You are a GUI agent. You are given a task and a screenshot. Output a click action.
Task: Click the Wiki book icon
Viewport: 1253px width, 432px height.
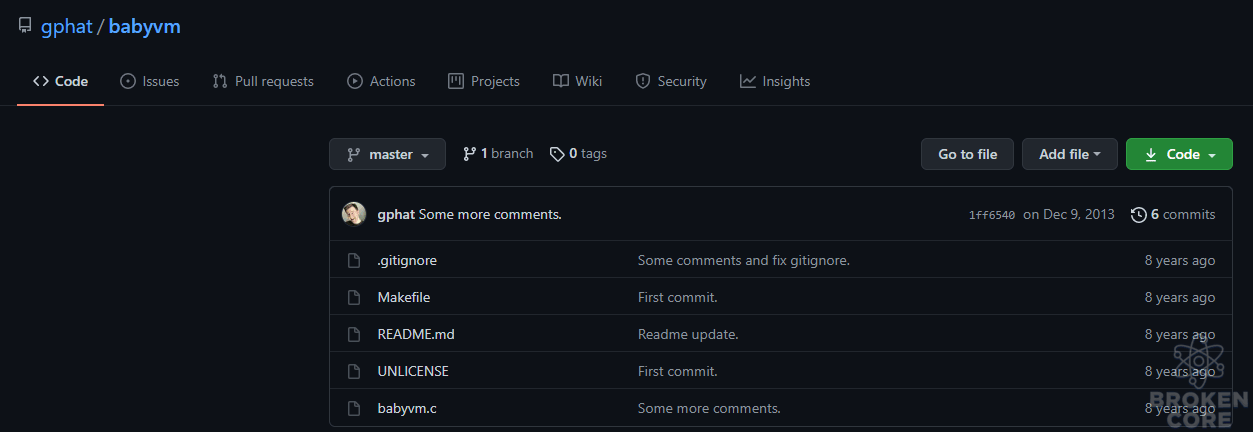[561, 81]
